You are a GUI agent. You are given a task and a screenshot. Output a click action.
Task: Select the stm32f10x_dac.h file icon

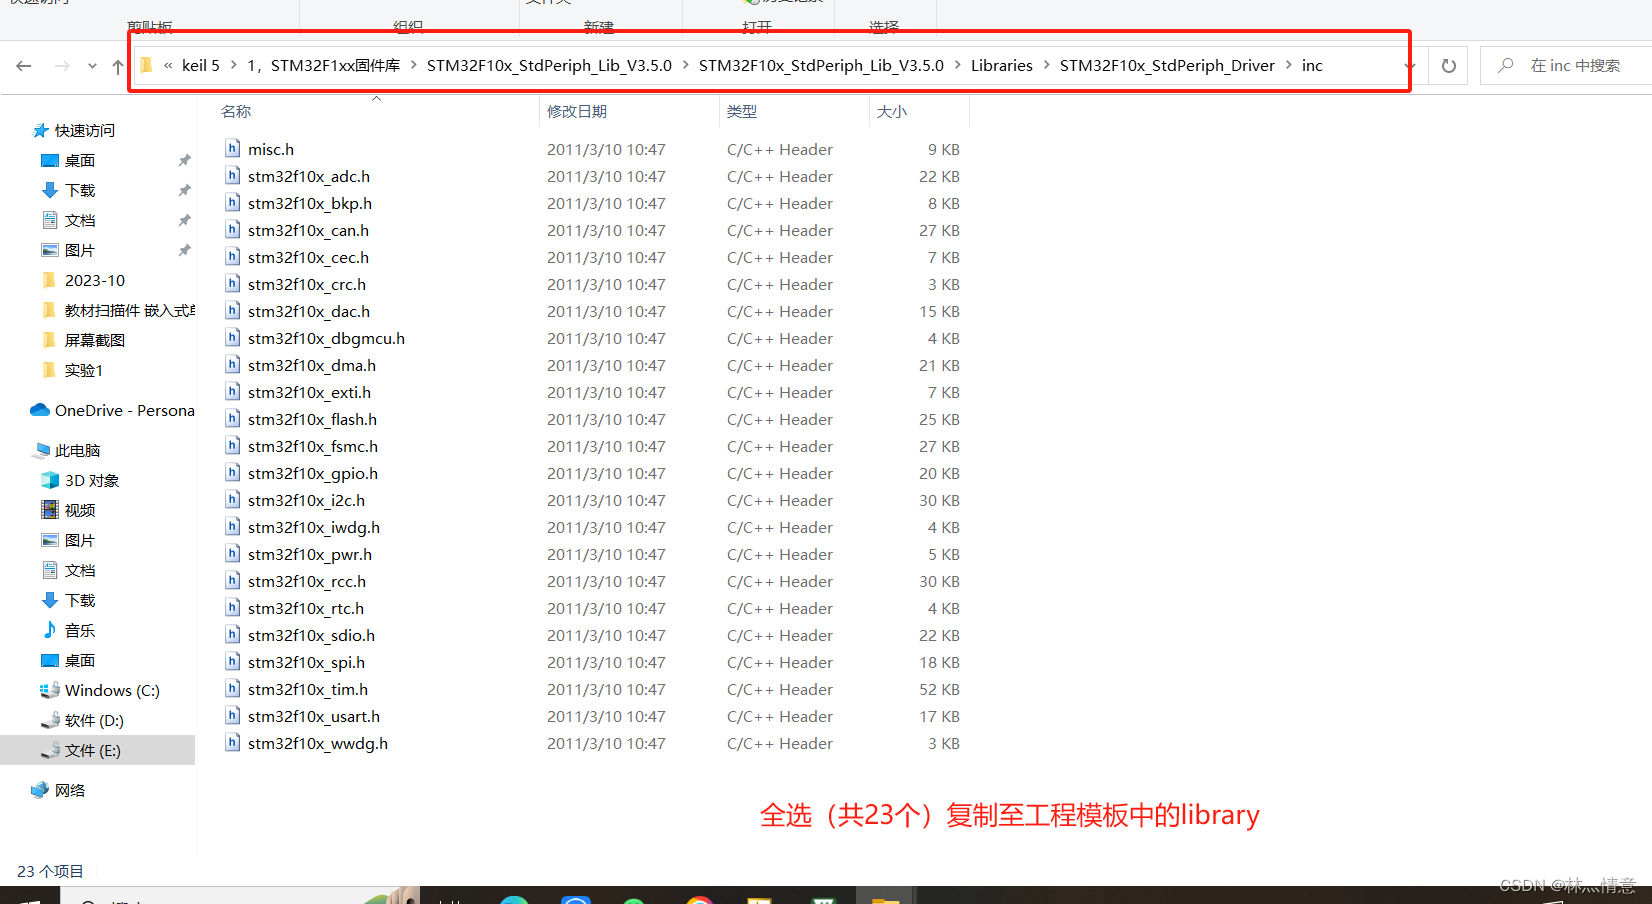point(232,311)
